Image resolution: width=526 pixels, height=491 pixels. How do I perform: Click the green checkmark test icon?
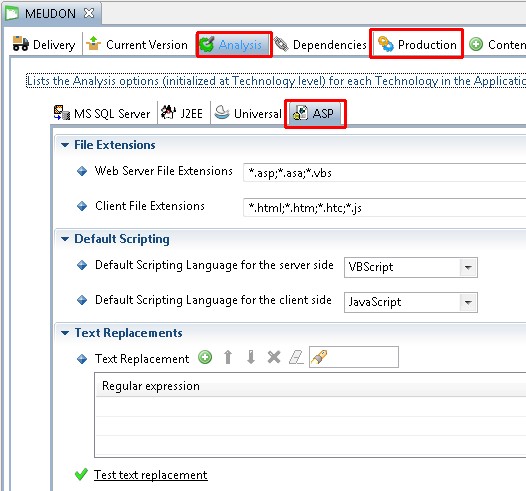click(x=81, y=475)
